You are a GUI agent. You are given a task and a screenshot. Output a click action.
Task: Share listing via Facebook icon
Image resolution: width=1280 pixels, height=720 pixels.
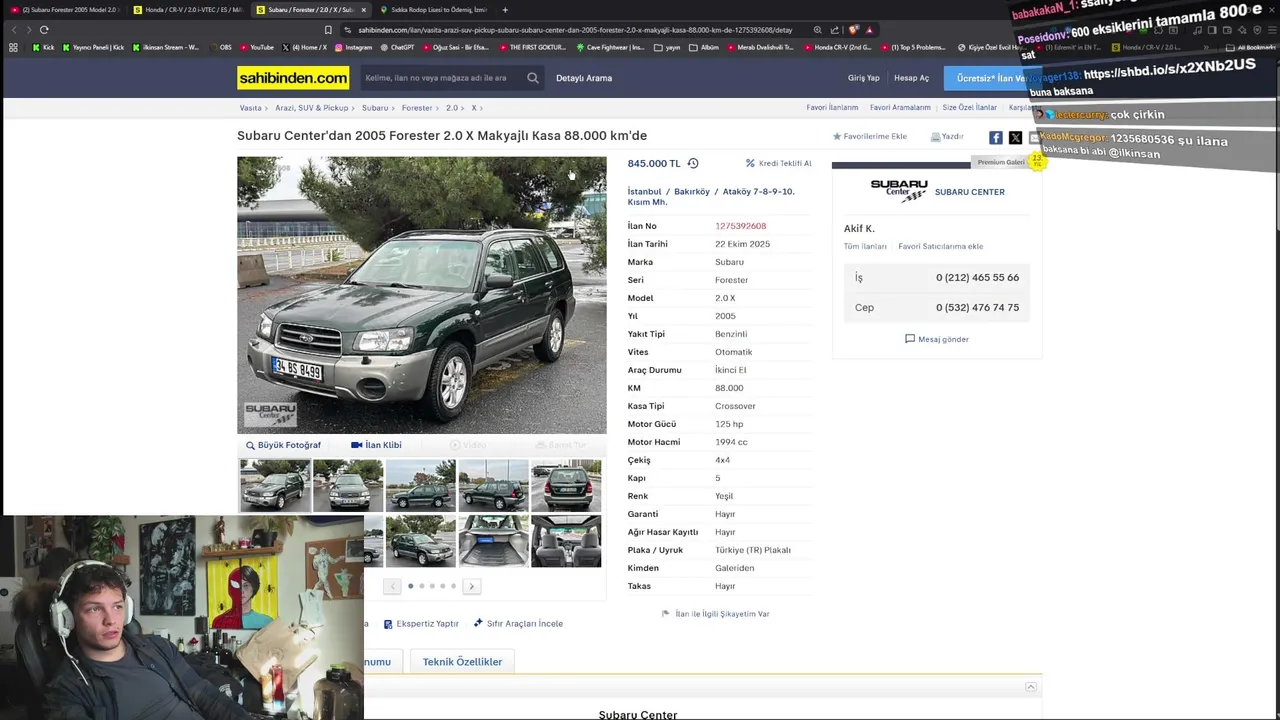[996, 137]
